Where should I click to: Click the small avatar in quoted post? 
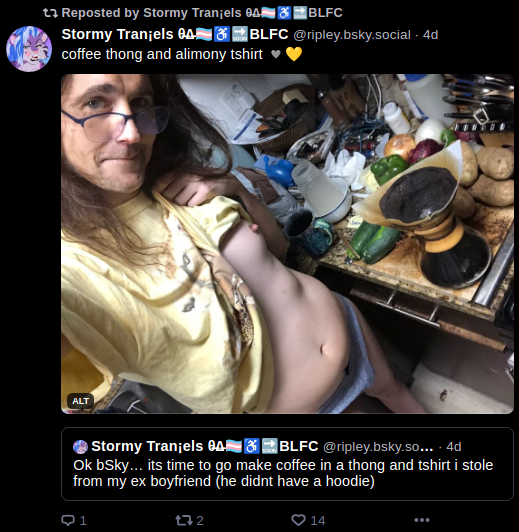pyautogui.click(x=80, y=447)
